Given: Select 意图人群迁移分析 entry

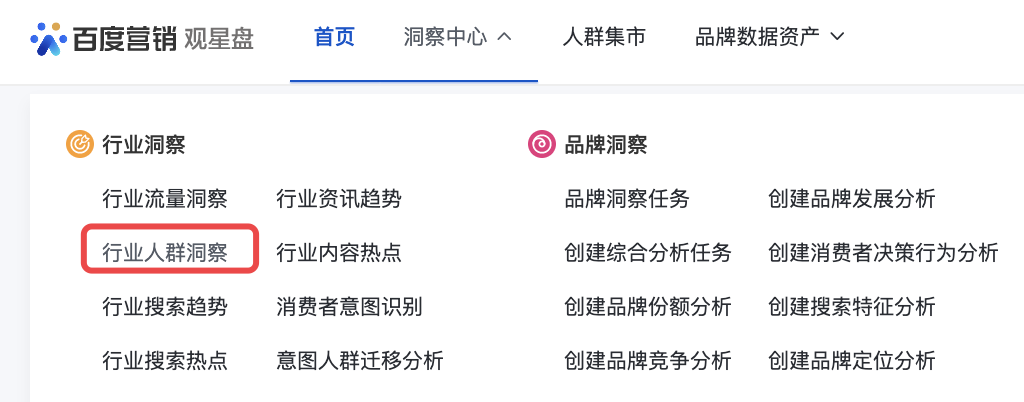Looking at the screenshot, I should click(360, 360).
